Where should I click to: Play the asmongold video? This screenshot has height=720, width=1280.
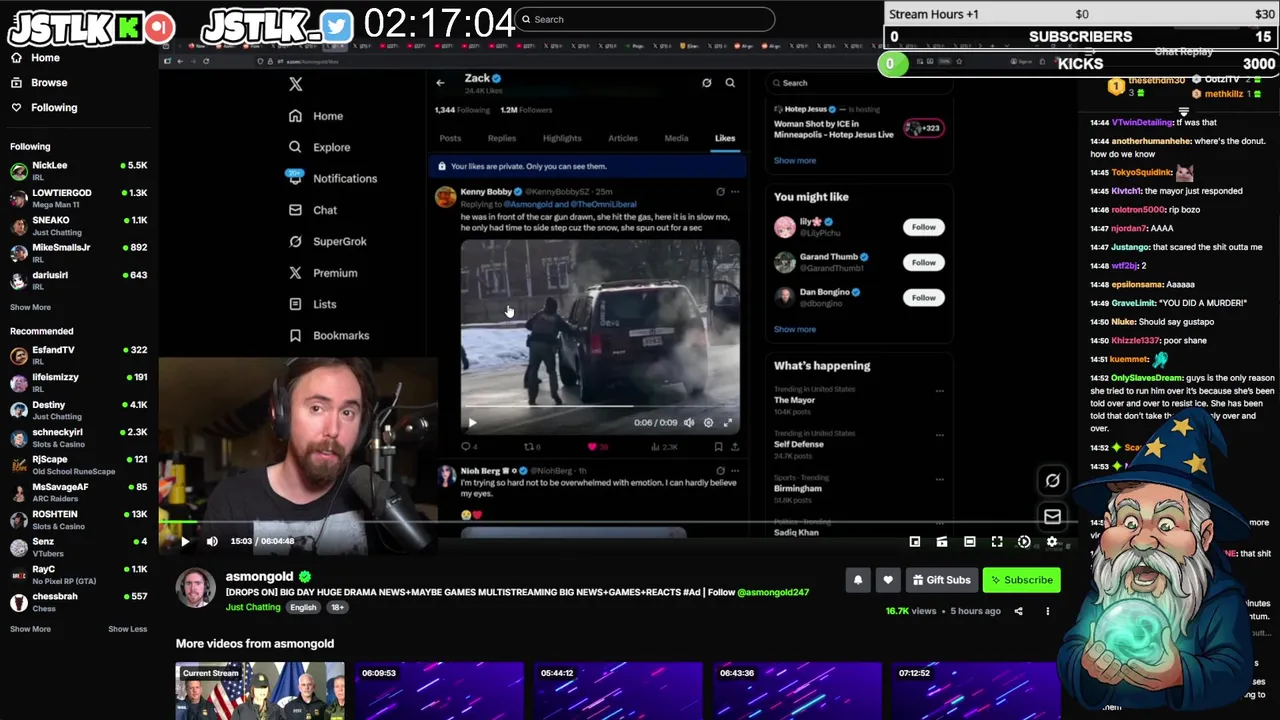[x=185, y=541]
